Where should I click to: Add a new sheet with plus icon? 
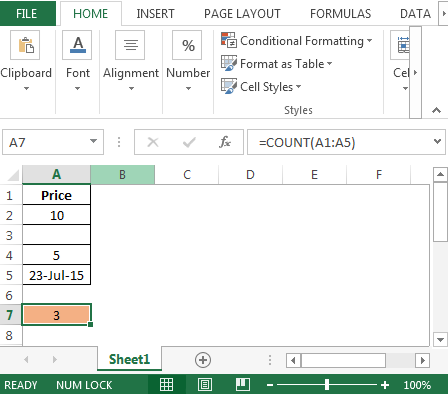click(x=203, y=360)
